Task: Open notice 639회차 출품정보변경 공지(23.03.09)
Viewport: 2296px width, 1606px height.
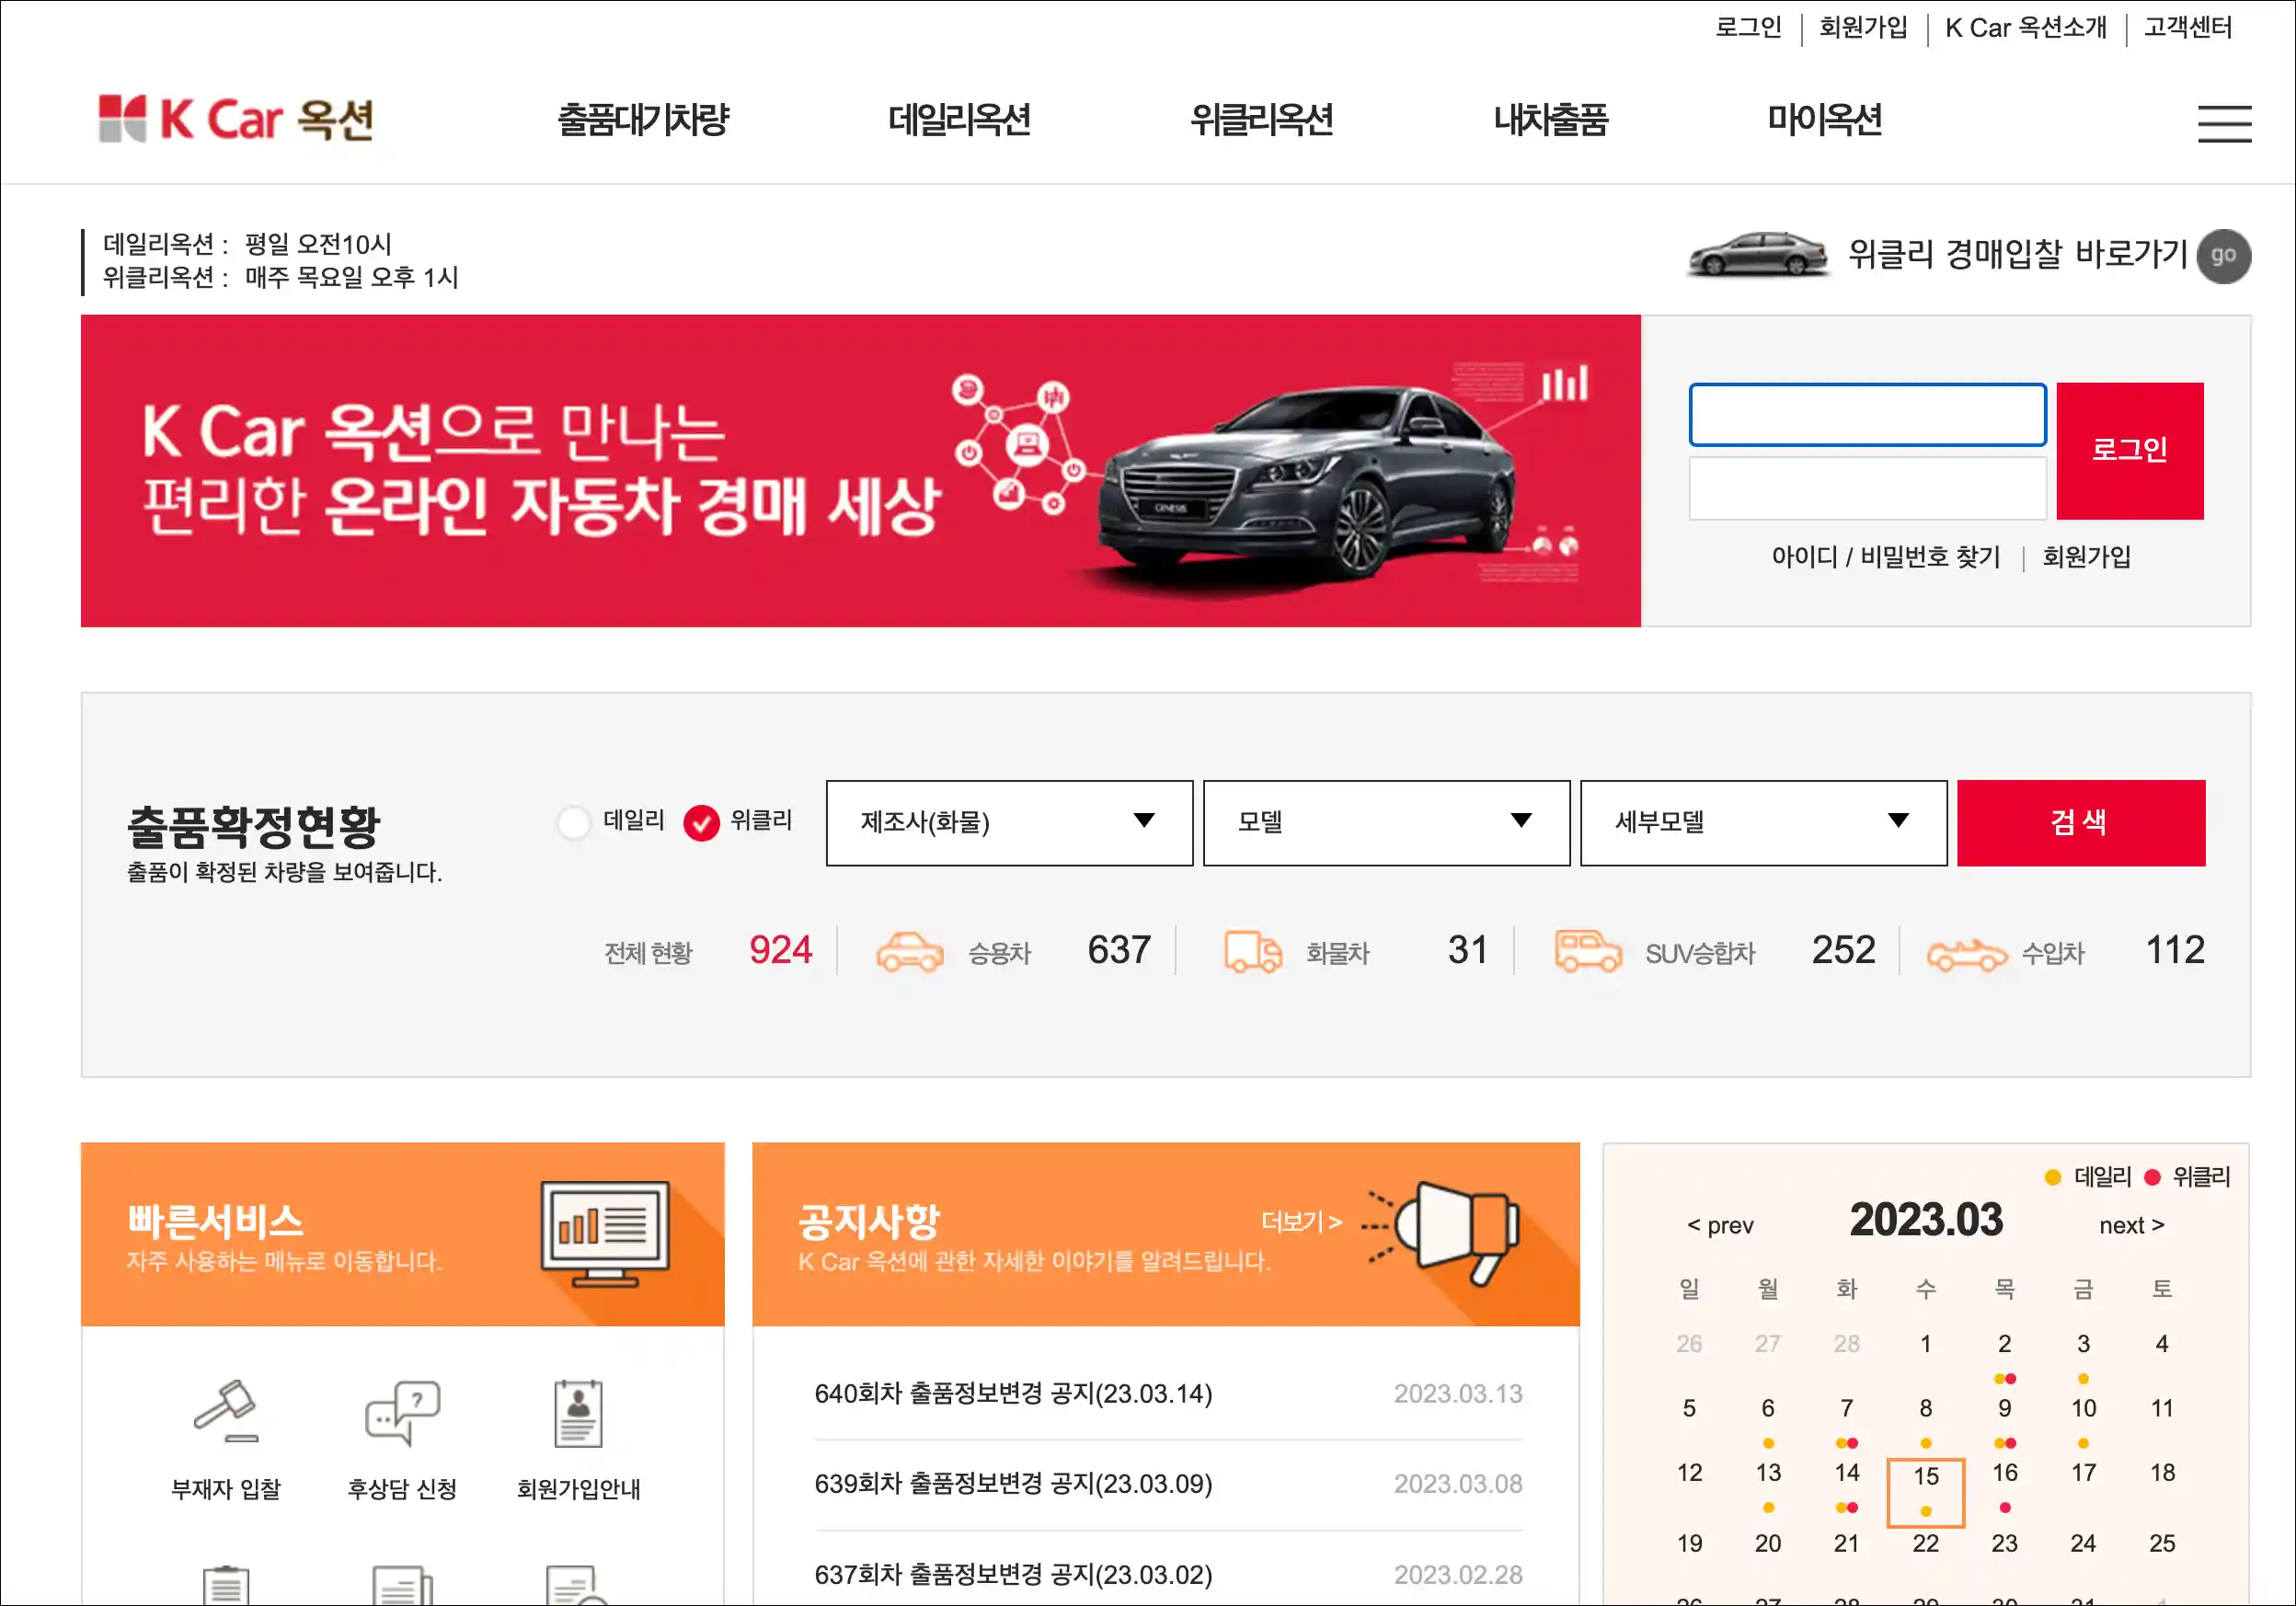Action: pos(1013,1483)
